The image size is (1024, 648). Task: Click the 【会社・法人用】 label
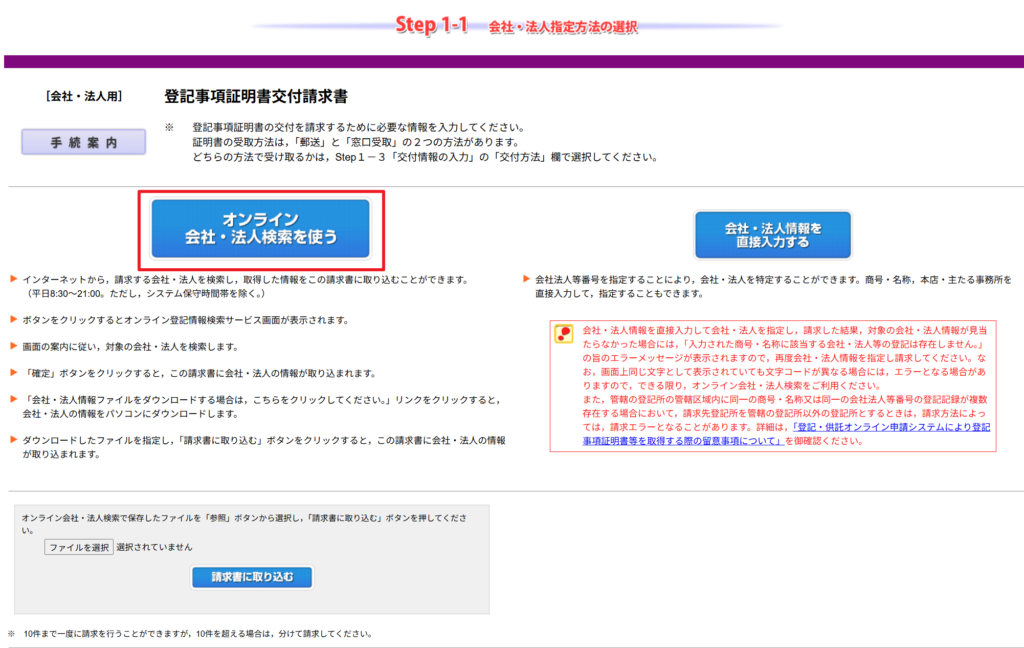(84, 97)
